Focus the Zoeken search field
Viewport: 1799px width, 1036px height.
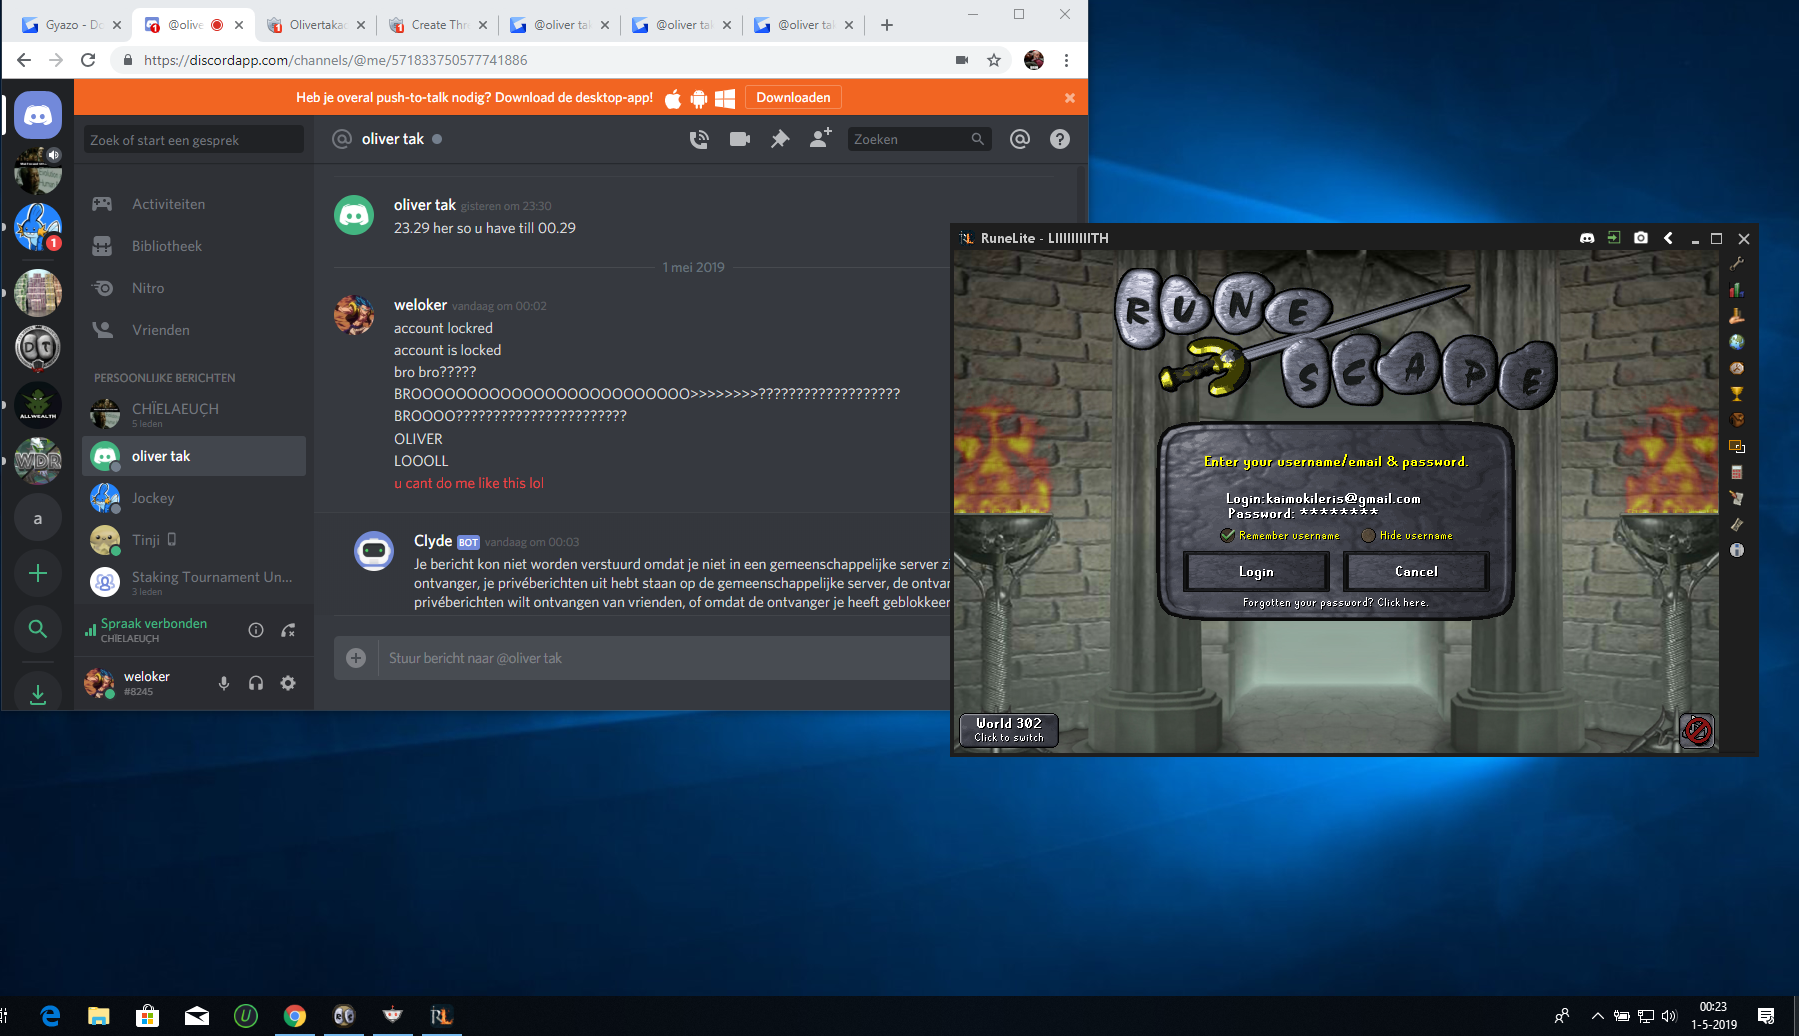click(919, 139)
